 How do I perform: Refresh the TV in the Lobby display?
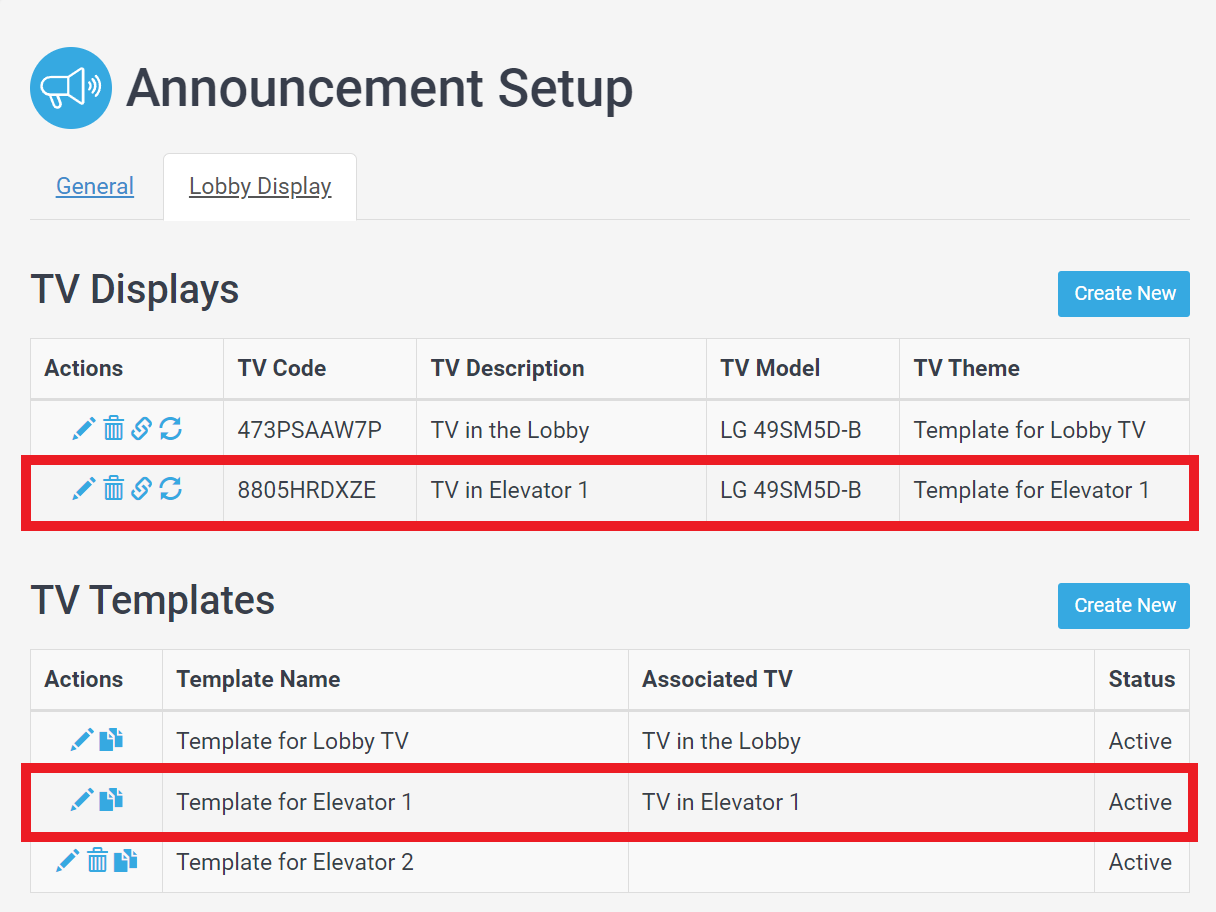[171, 430]
